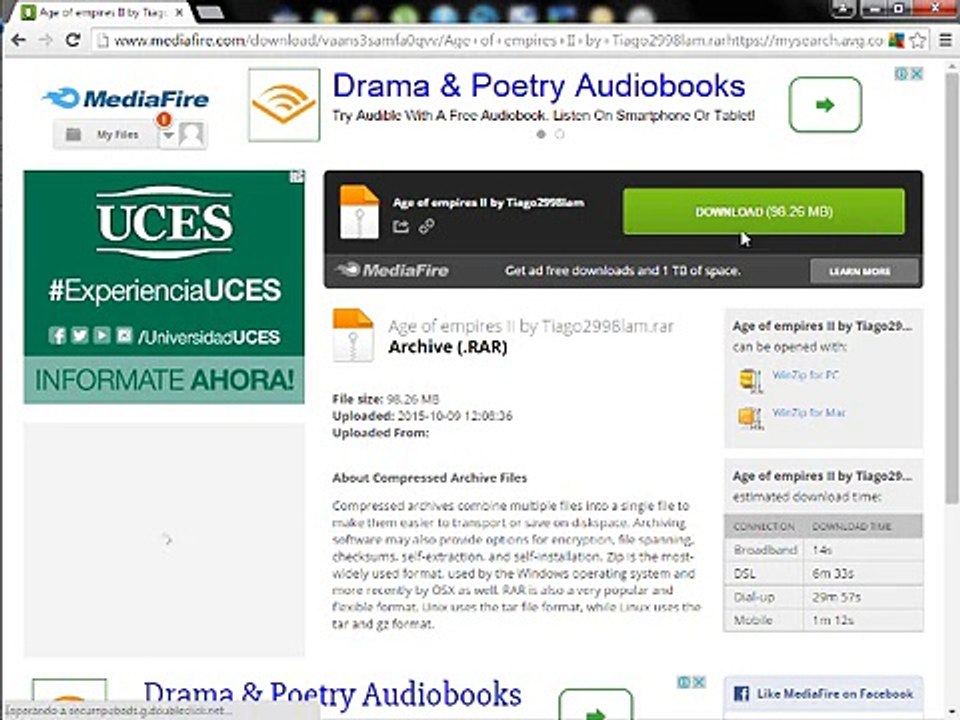Click the share icon under the file name
The width and height of the screenshot is (960, 720).
pyautogui.click(x=401, y=227)
